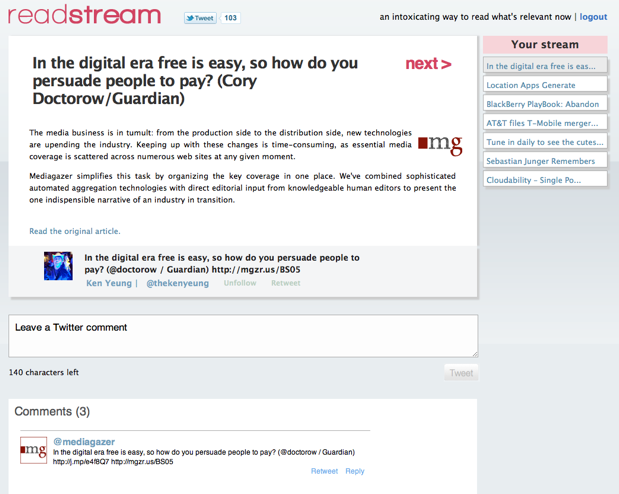This screenshot has width=619, height=494.
Task: Click the '140 characters left' counter
Action: pos(44,372)
